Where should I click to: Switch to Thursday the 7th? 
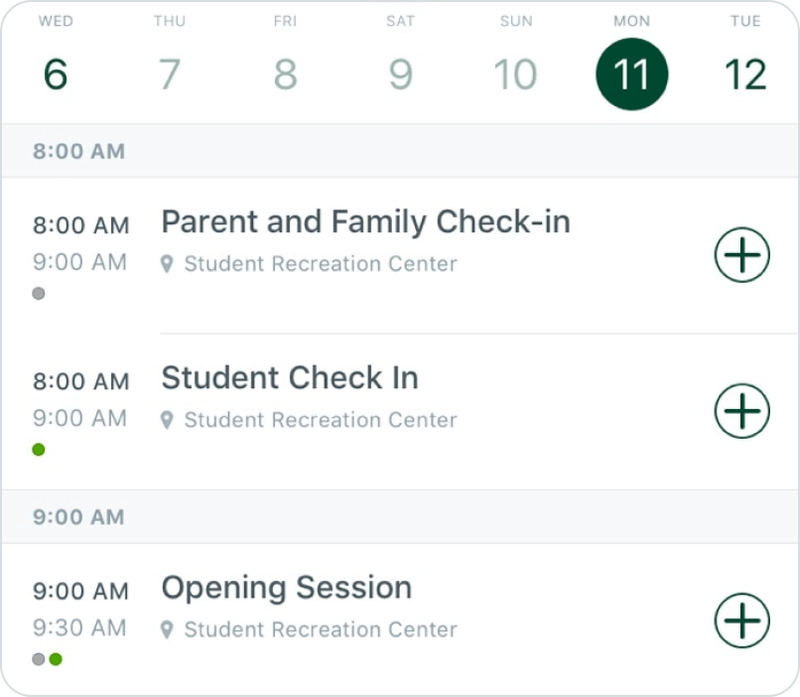coord(170,72)
